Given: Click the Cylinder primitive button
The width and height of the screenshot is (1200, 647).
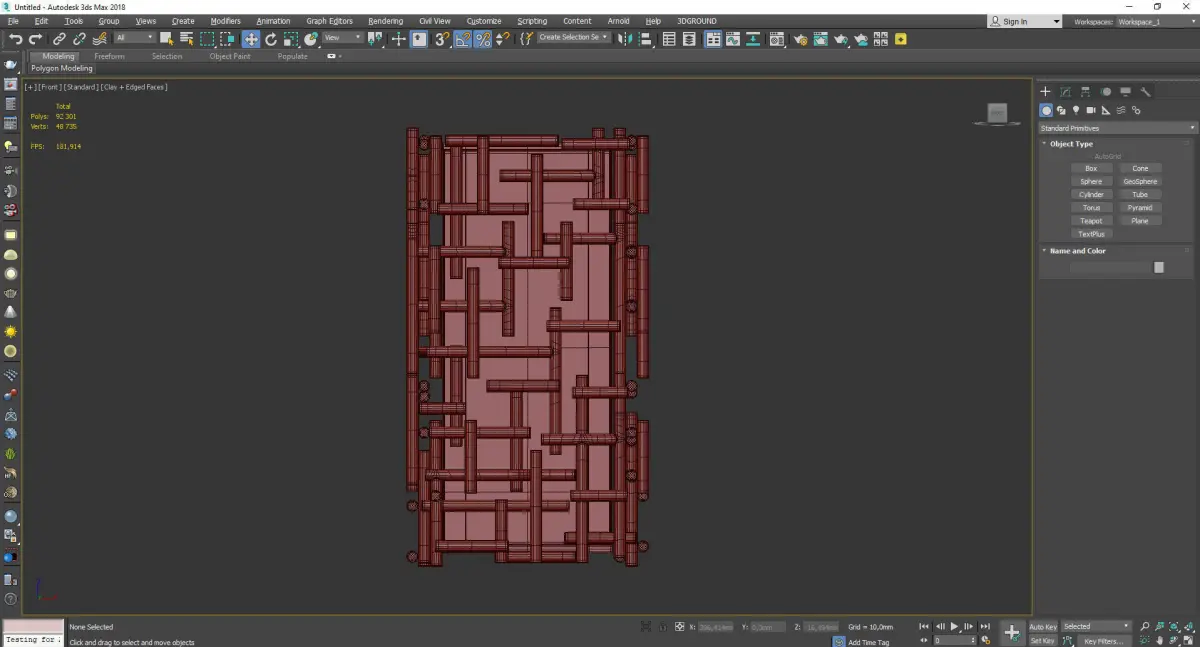Looking at the screenshot, I should coord(1091,194).
